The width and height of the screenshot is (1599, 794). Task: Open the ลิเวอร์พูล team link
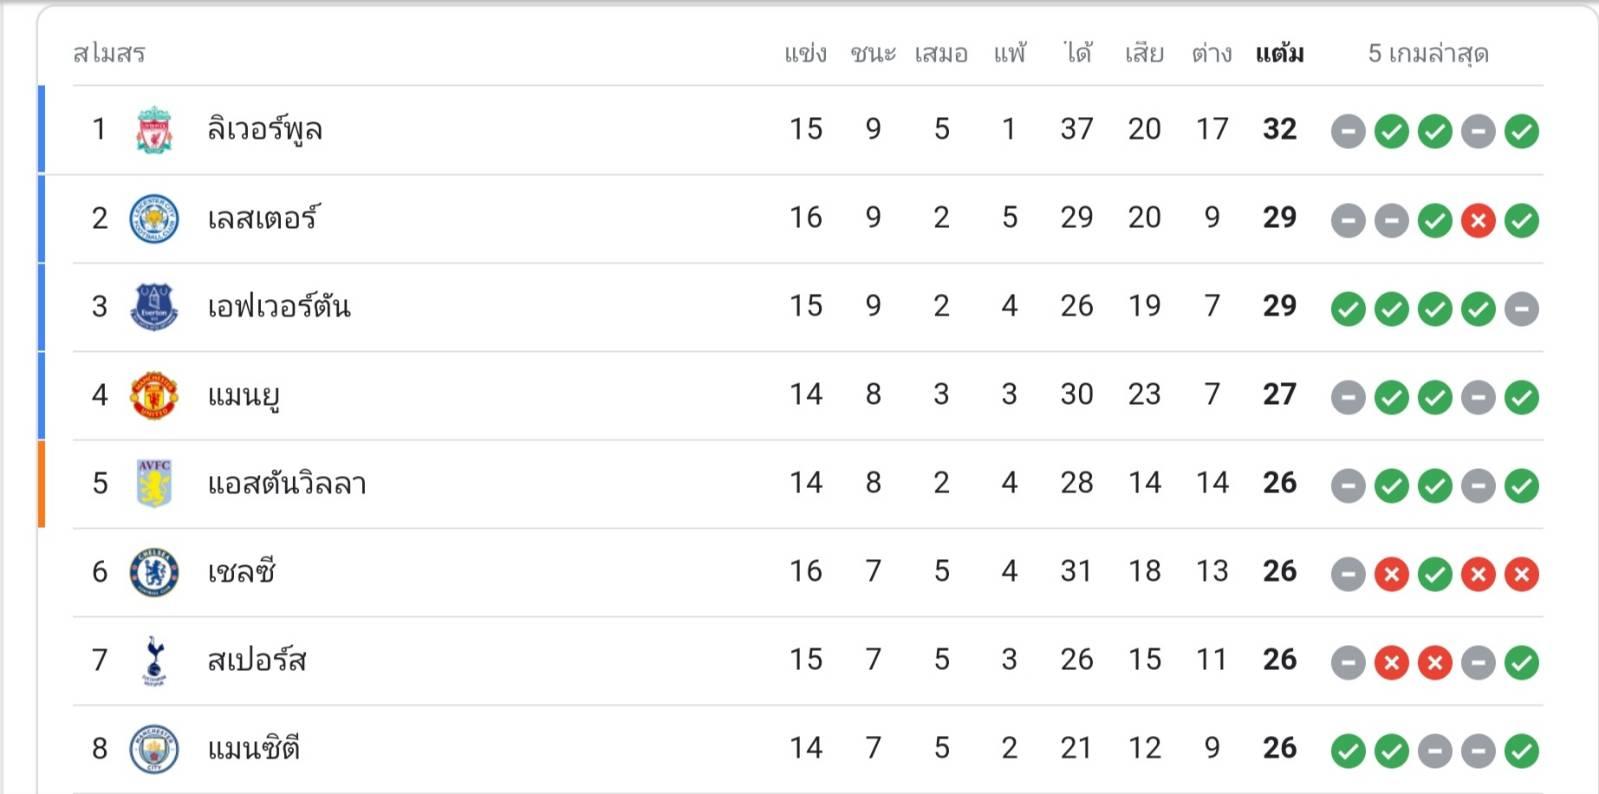(x=264, y=130)
